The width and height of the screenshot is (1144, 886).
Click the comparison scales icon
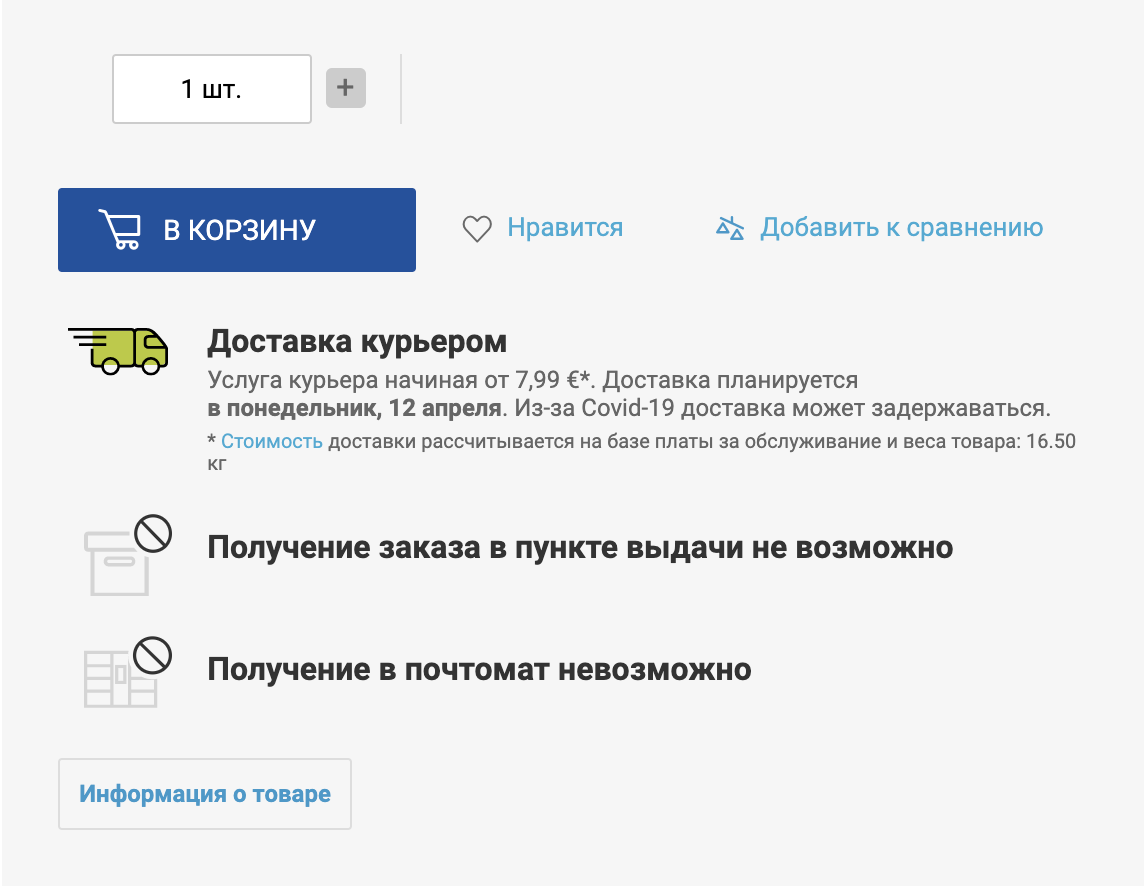point(730,228)
